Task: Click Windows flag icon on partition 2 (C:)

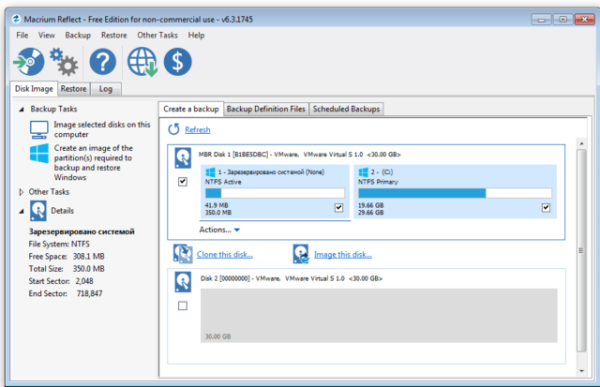Action: (363, 172)
